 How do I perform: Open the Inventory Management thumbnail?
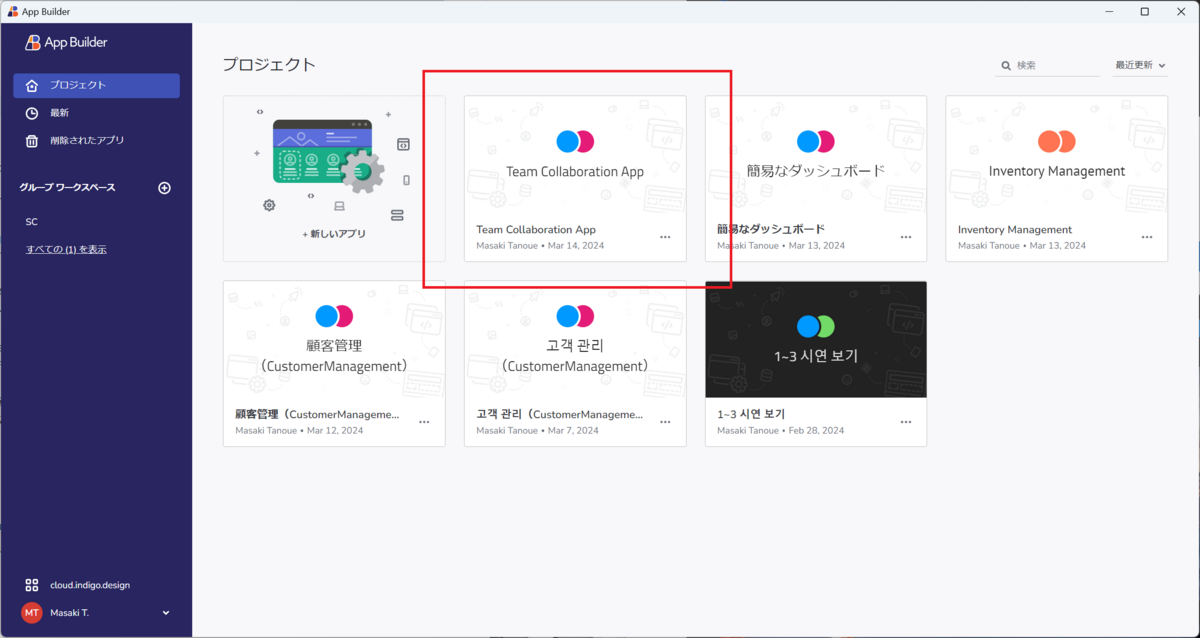(1057, 155)
